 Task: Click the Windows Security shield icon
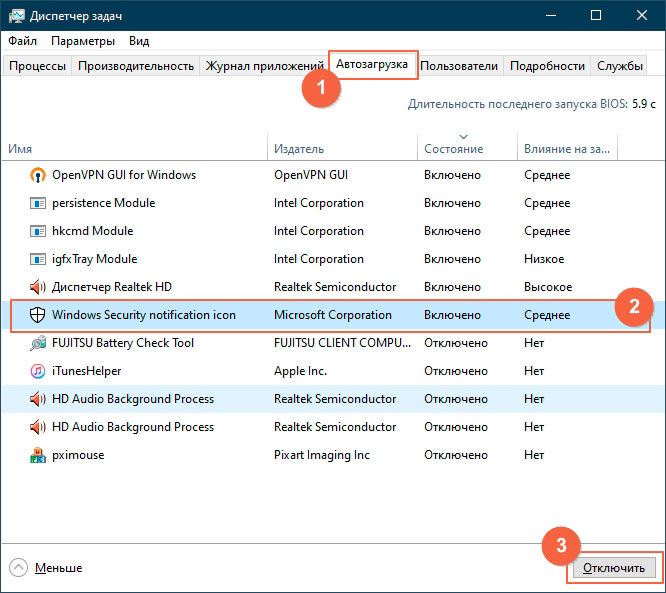38,315
